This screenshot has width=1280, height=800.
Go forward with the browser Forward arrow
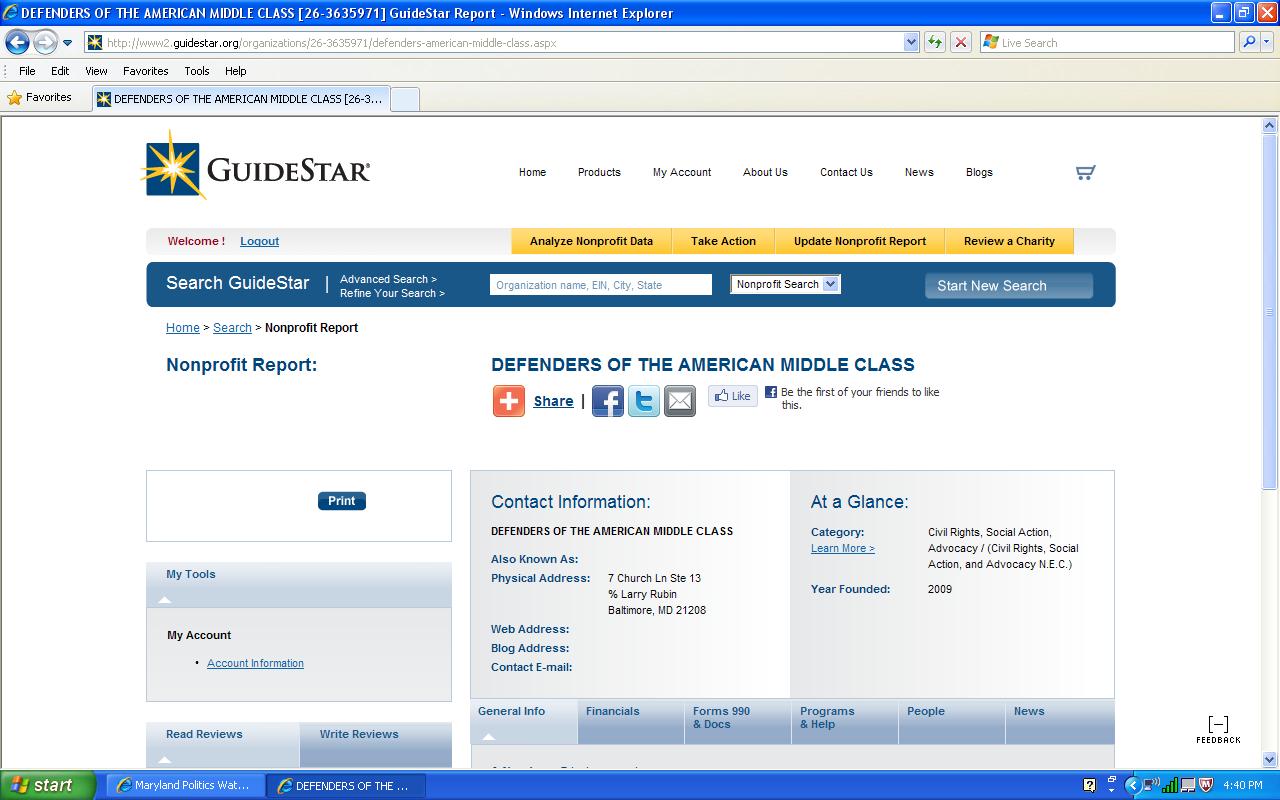point(45,42)
